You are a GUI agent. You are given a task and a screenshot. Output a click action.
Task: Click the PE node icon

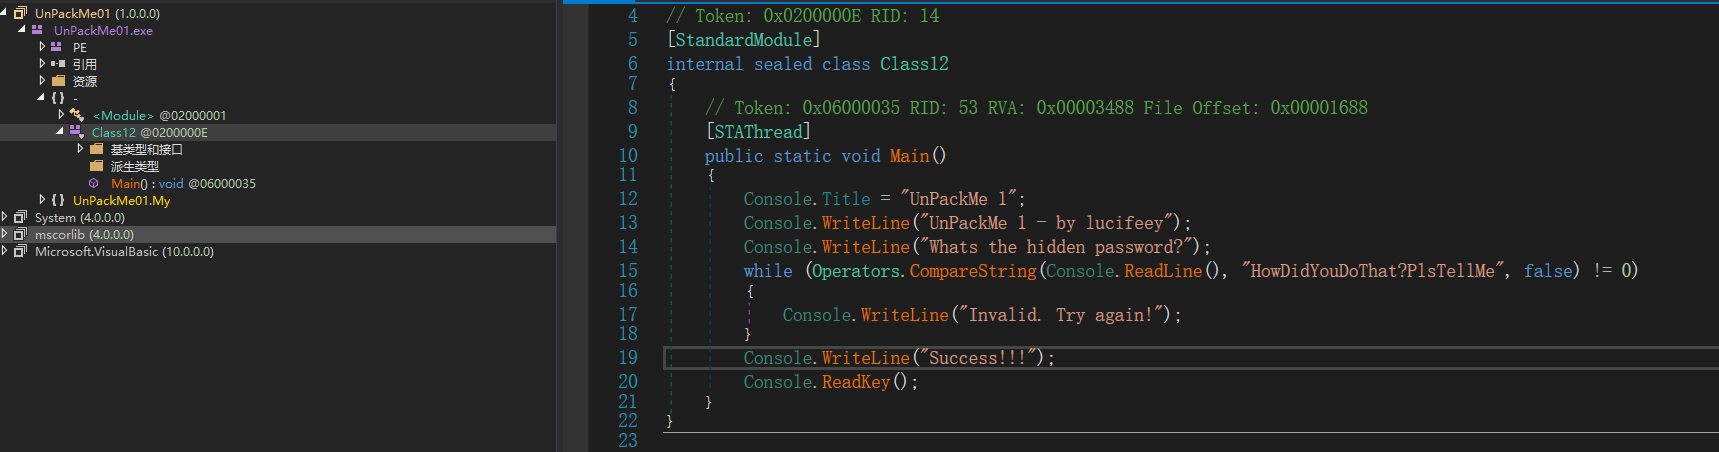pyautogui.click(x=56, y=47)
